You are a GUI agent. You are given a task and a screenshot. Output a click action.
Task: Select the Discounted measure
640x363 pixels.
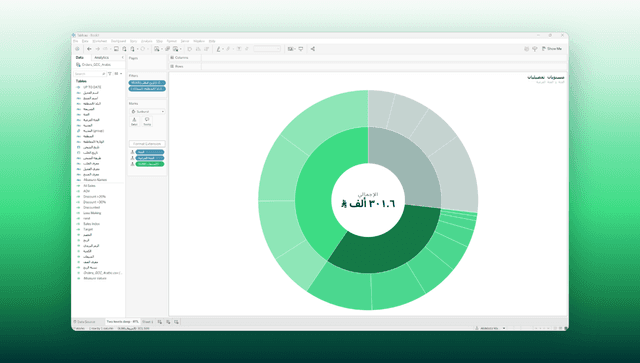[x=91, y=207]
